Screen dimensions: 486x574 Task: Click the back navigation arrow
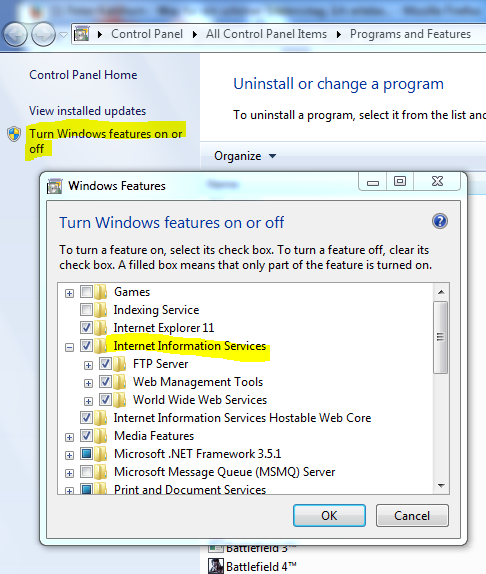click(x=15, y=35)
